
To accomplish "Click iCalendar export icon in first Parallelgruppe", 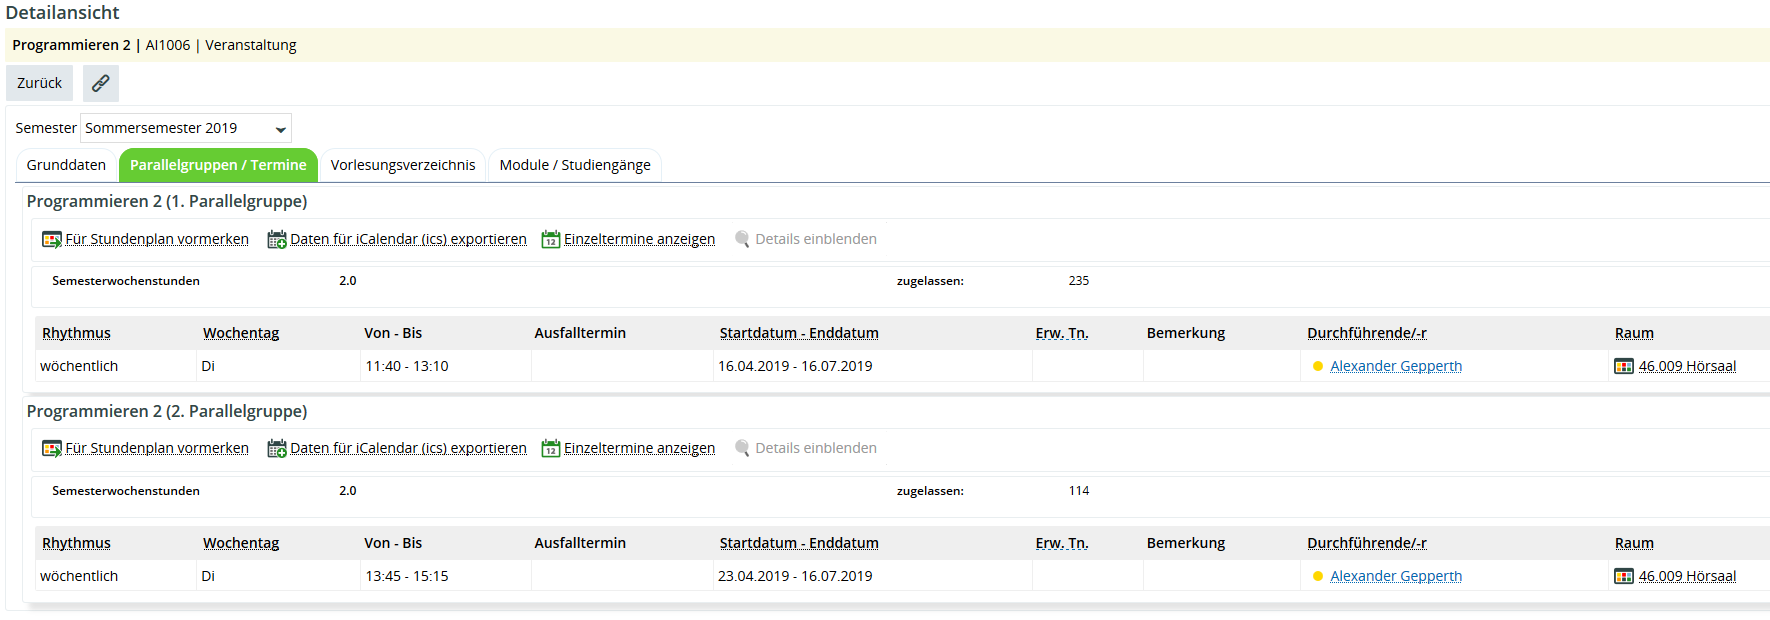I will coord(277,239).
